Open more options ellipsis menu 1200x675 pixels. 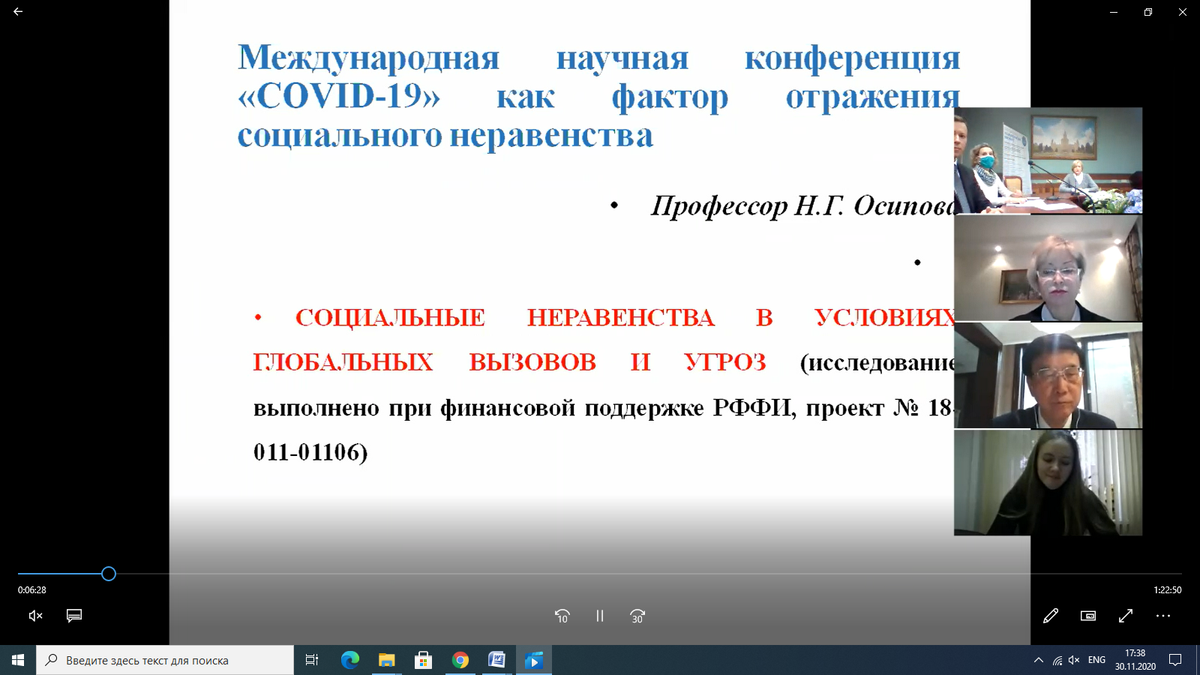point(1163,616)
